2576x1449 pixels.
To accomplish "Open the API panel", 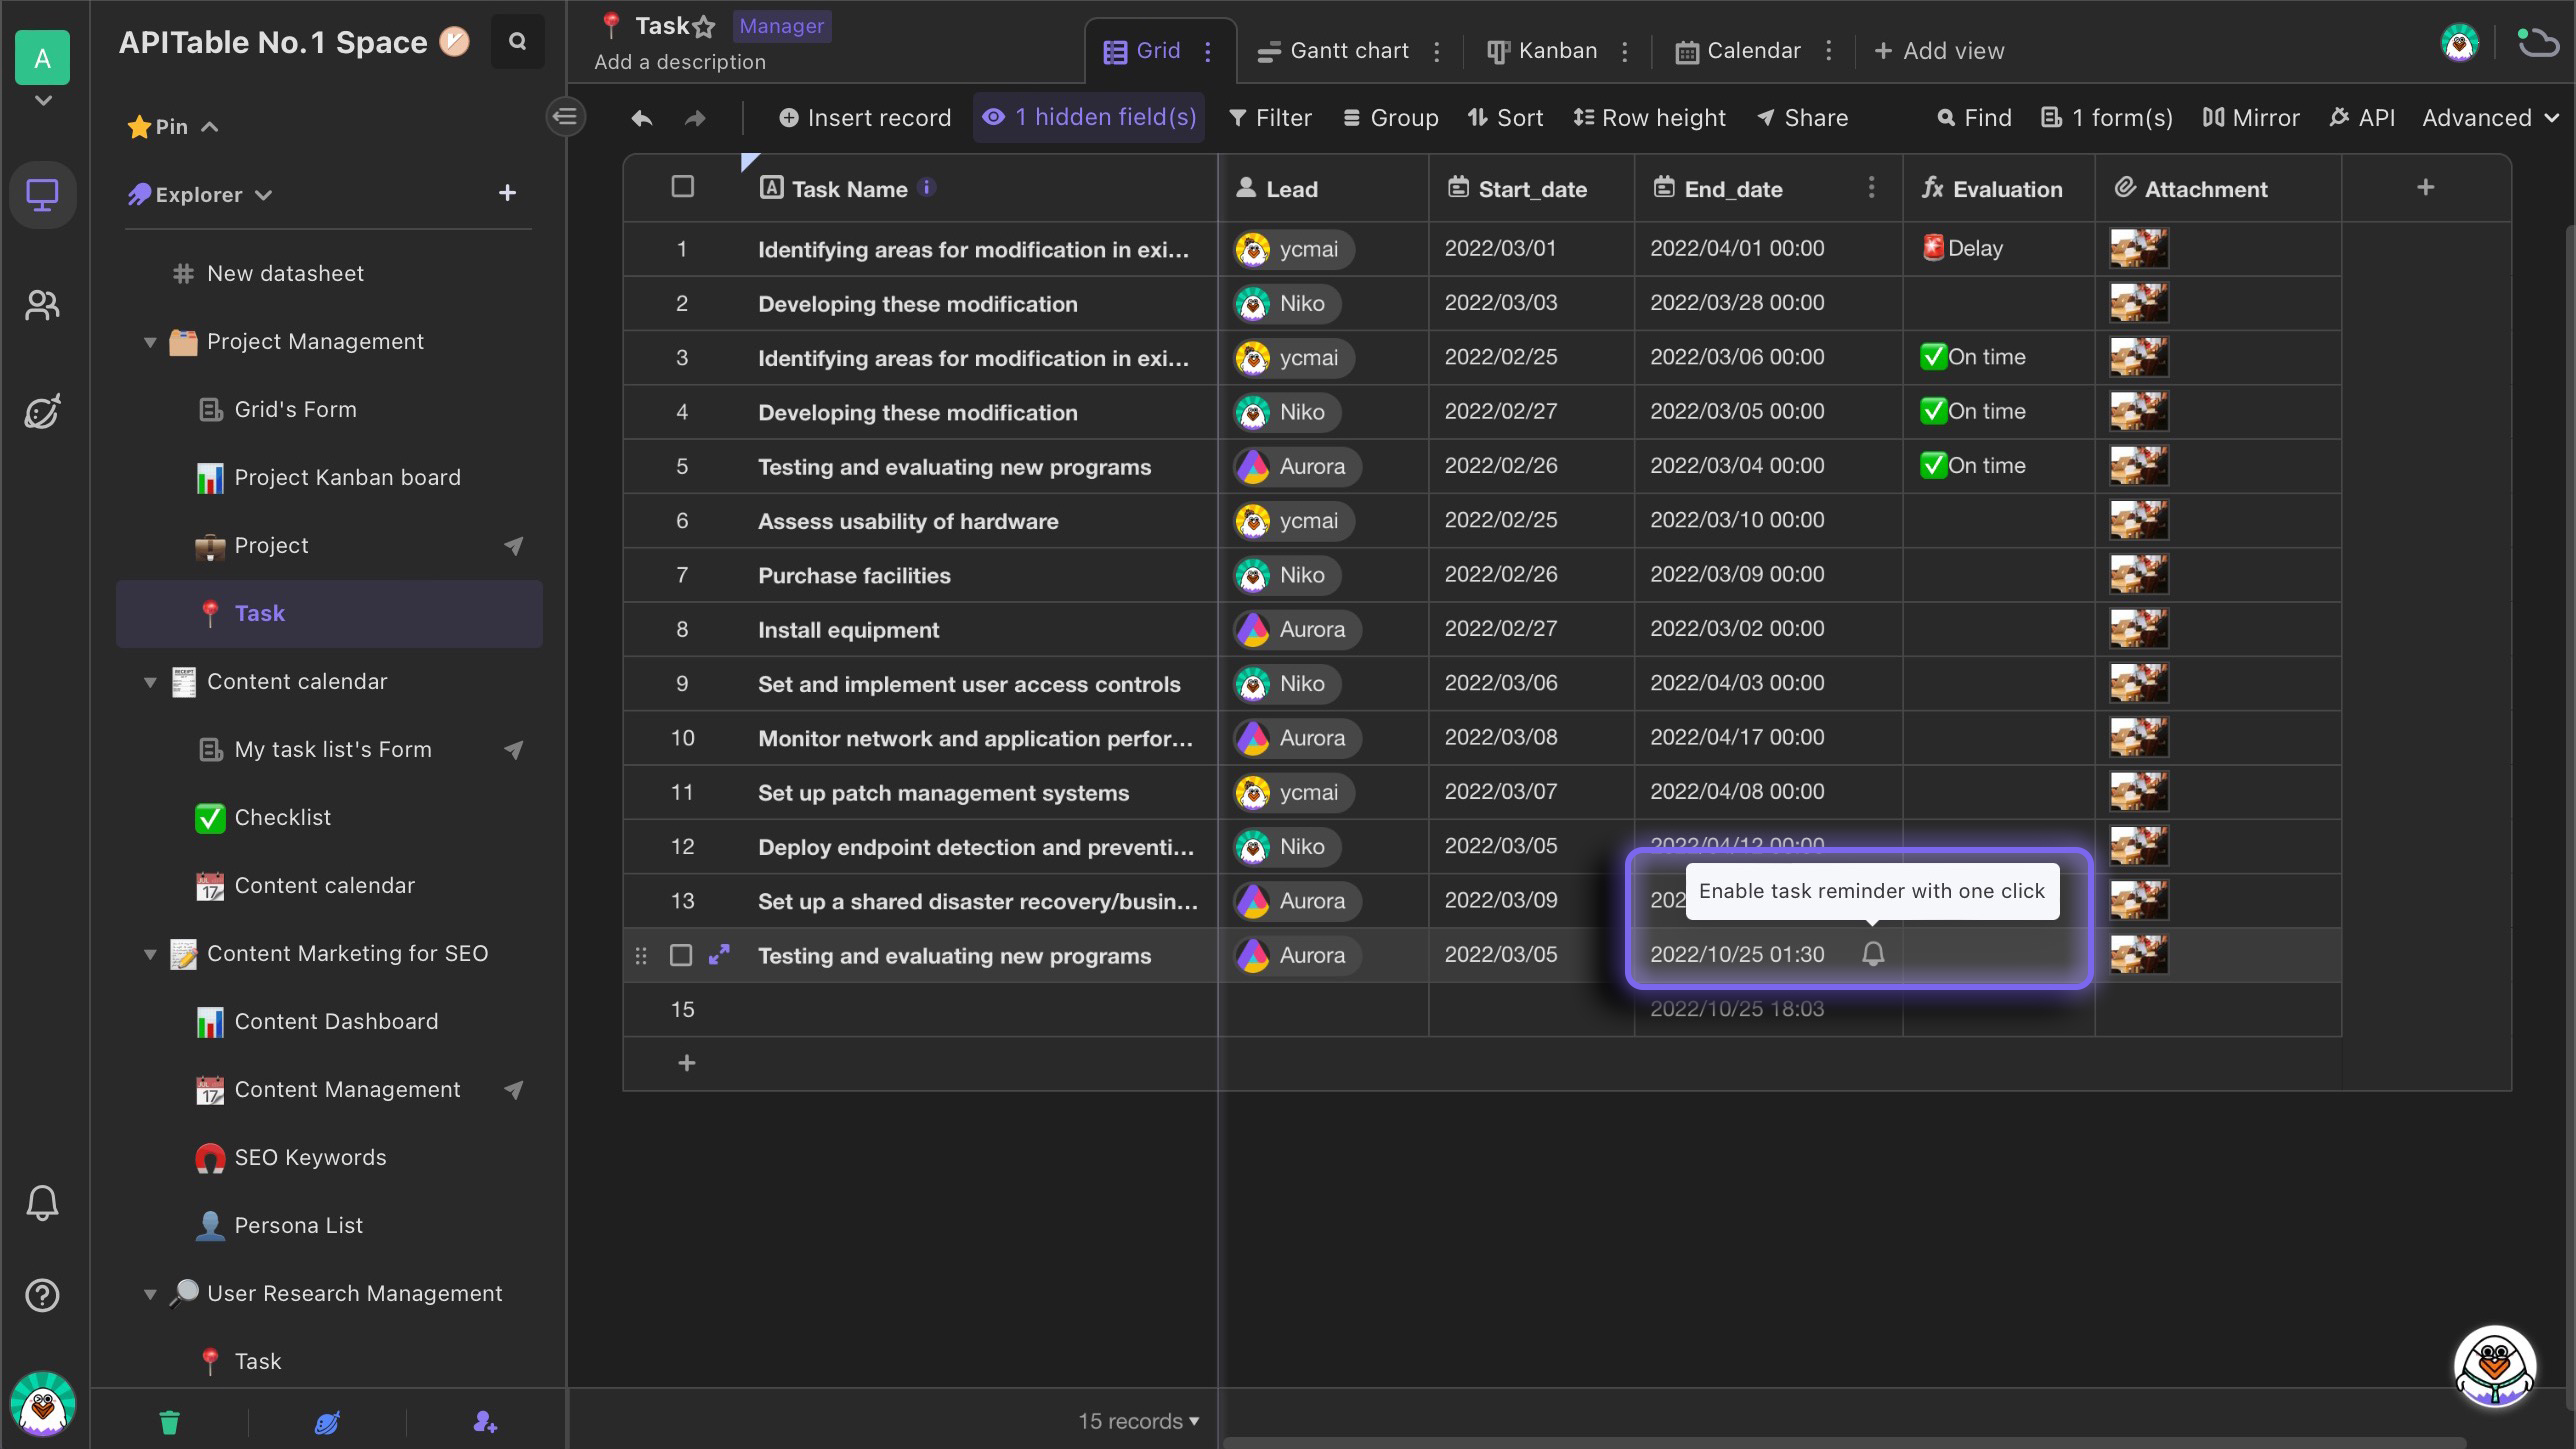I will (2362, 118).
